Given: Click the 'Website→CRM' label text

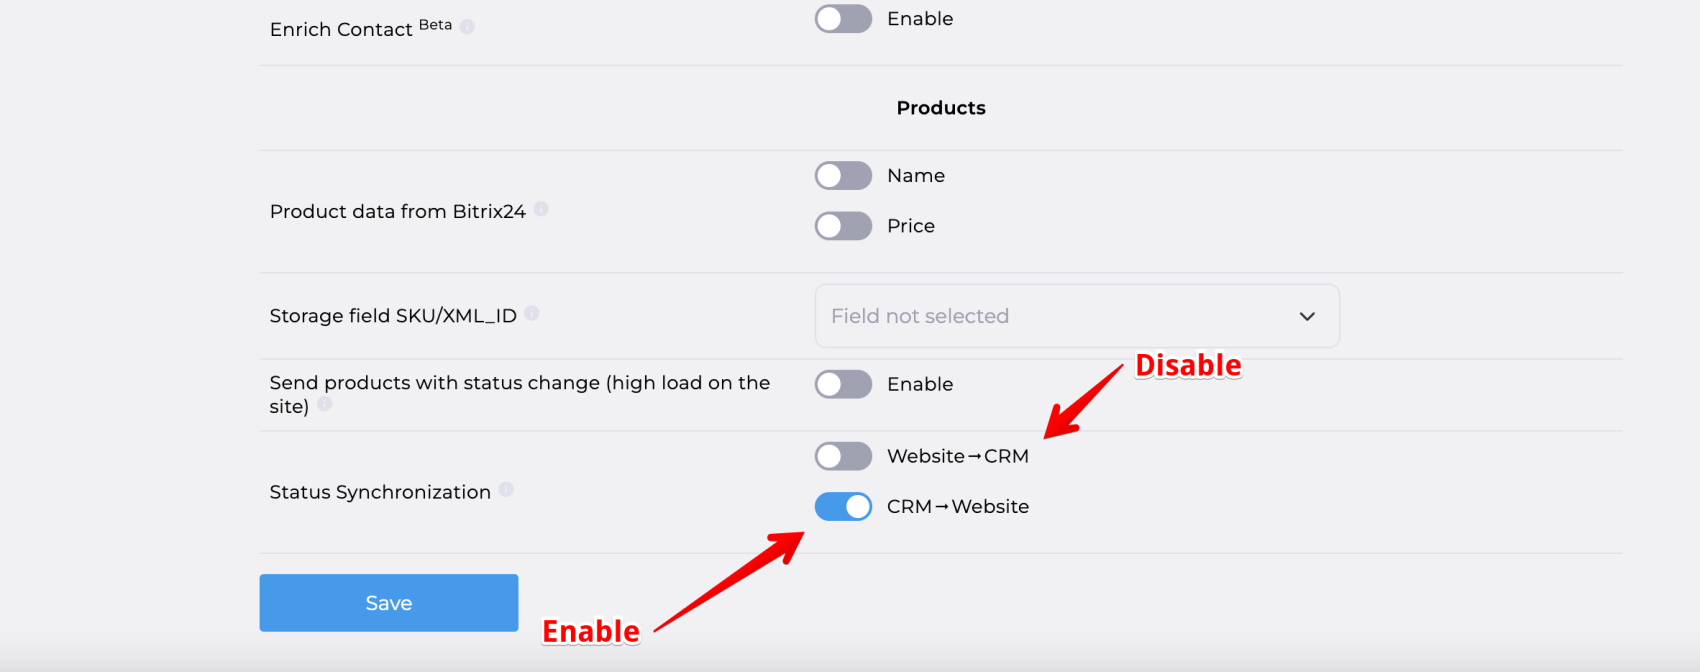Looking at the screenshot, I should tap(957, 456).
